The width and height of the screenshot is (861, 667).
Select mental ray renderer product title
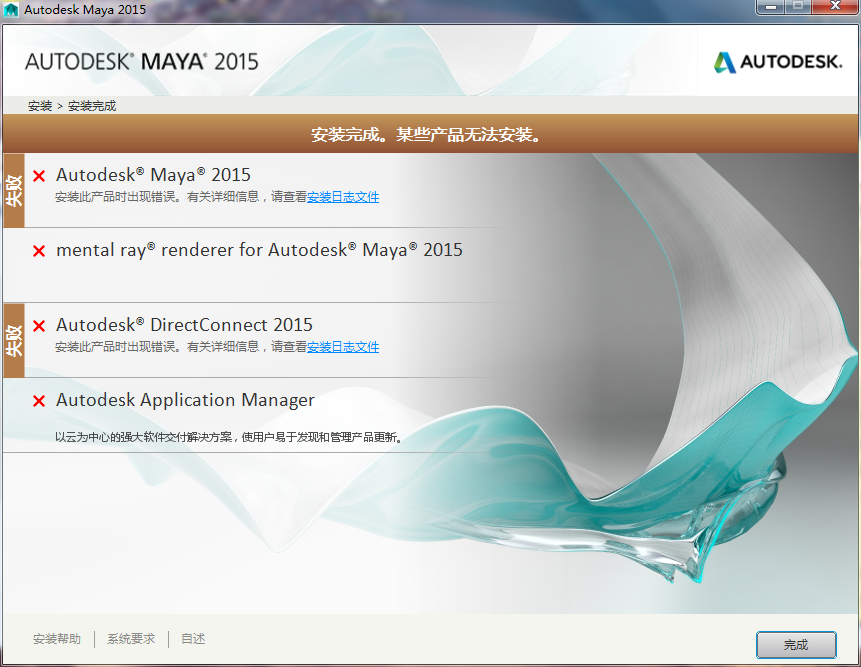(x=259, y=250)
